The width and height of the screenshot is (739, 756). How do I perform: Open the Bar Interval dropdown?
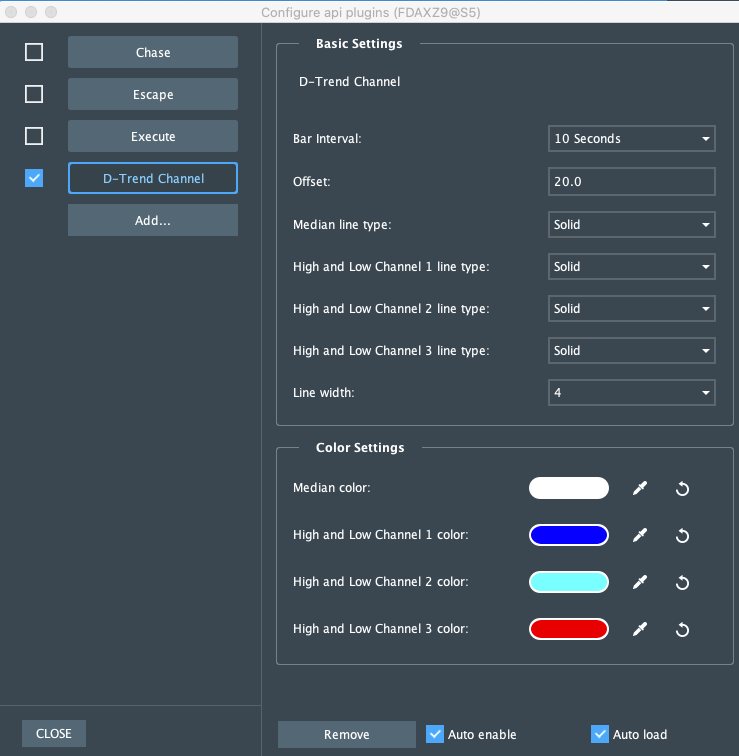tap(631, 139)
